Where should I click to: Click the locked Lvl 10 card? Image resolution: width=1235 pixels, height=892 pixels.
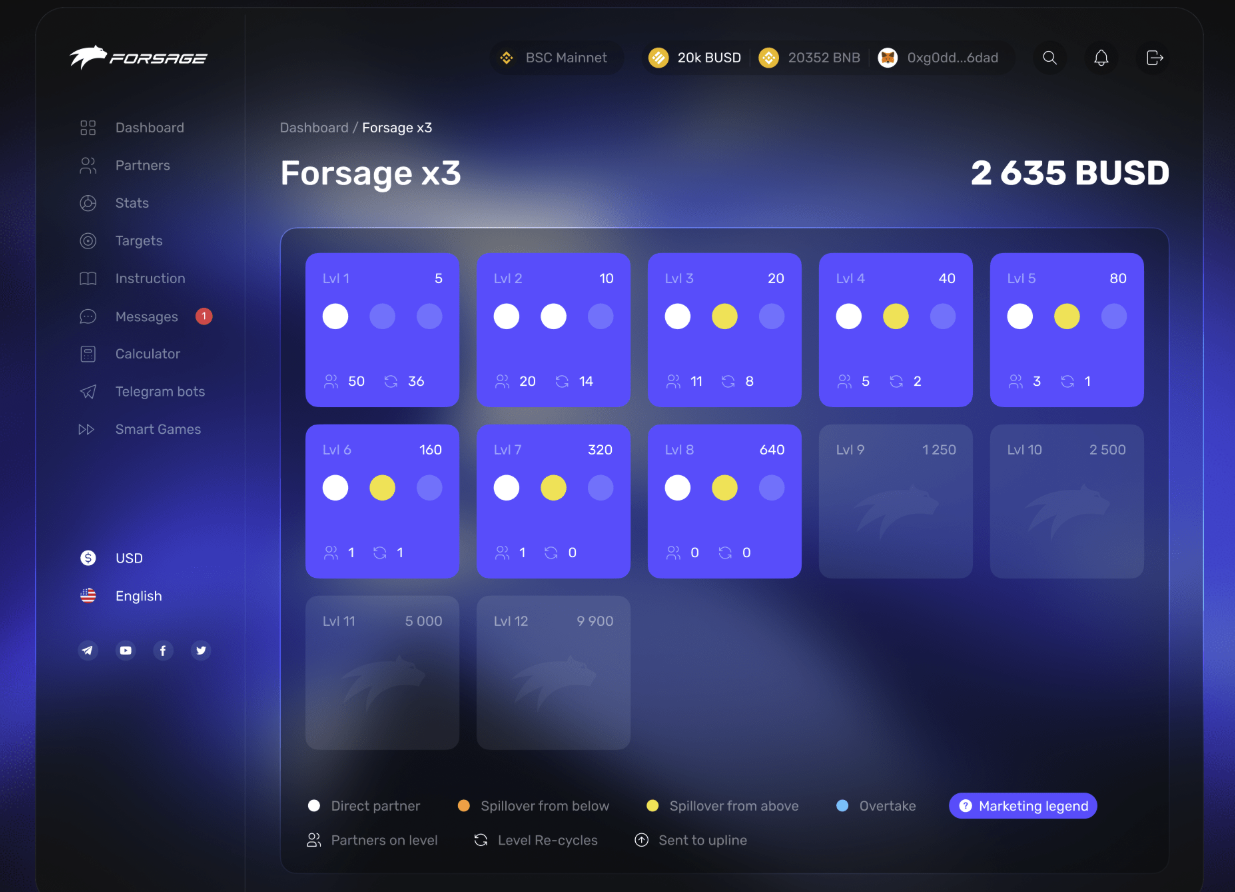tap(1067, 501)
